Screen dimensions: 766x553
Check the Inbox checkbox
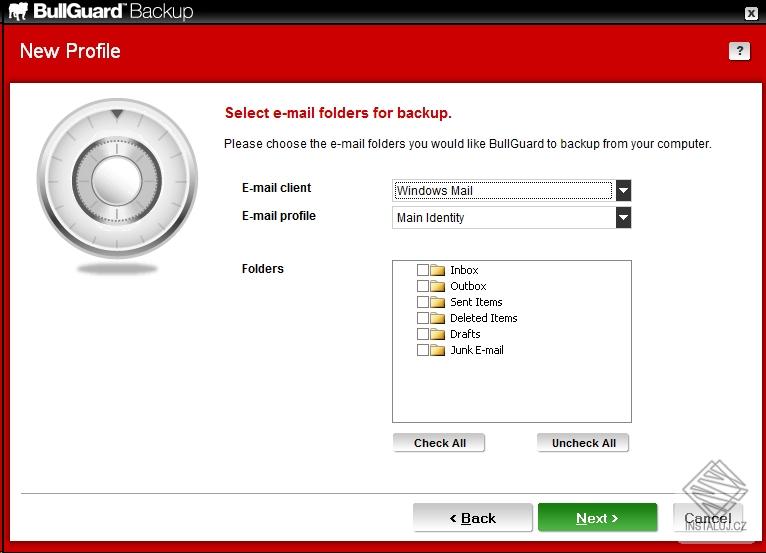[423, 270]
